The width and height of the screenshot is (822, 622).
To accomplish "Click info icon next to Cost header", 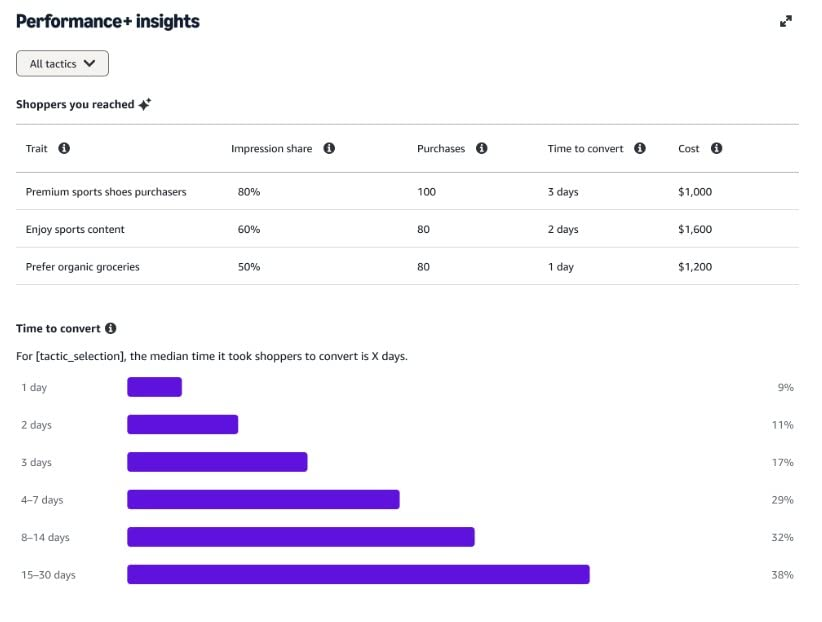I will (x=716, y=149).
